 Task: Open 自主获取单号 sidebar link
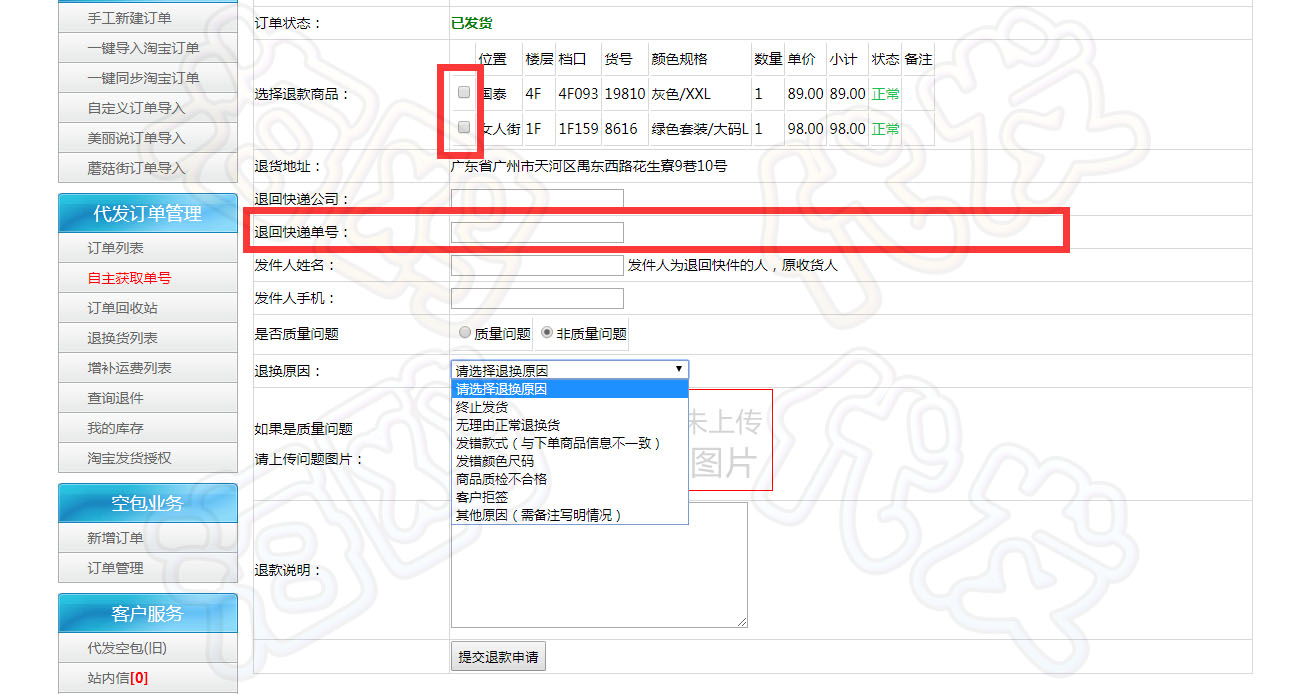tap(129, 278)
